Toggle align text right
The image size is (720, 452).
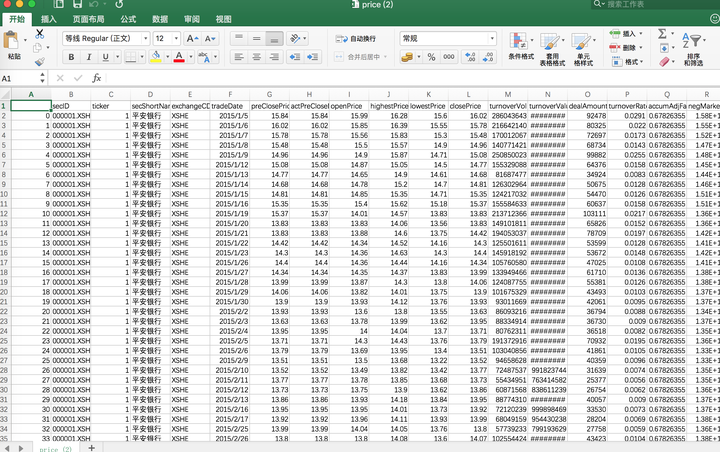tap(274, 57)
